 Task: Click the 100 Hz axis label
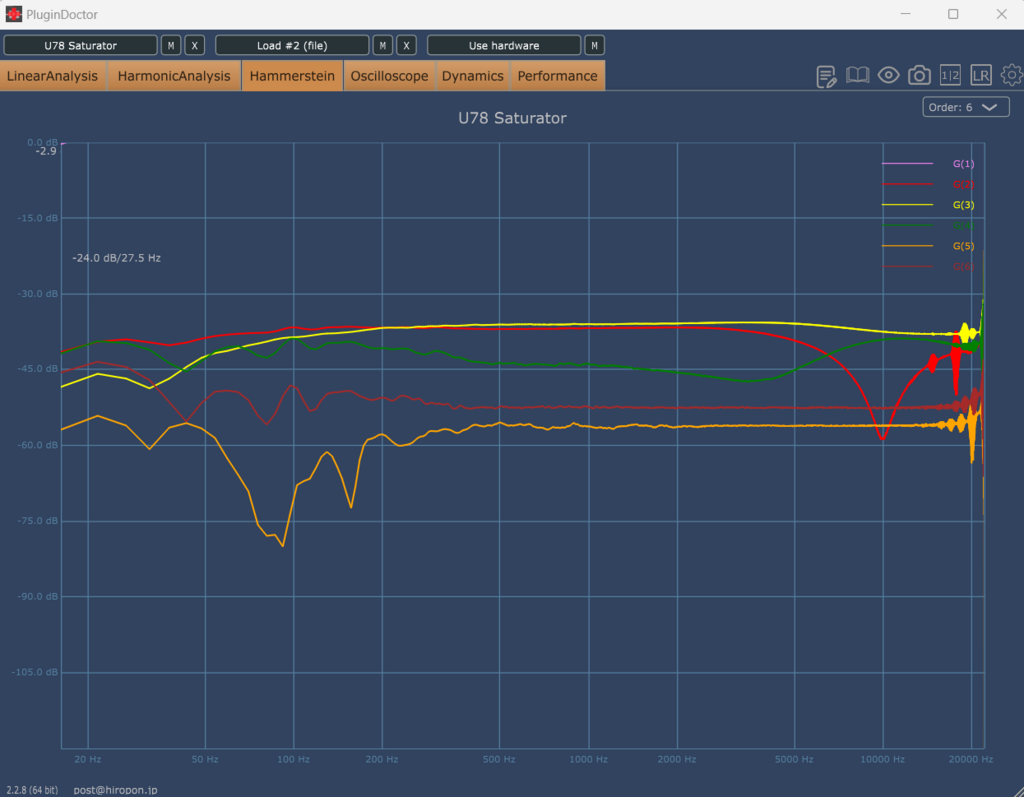[x=293, y=759]
